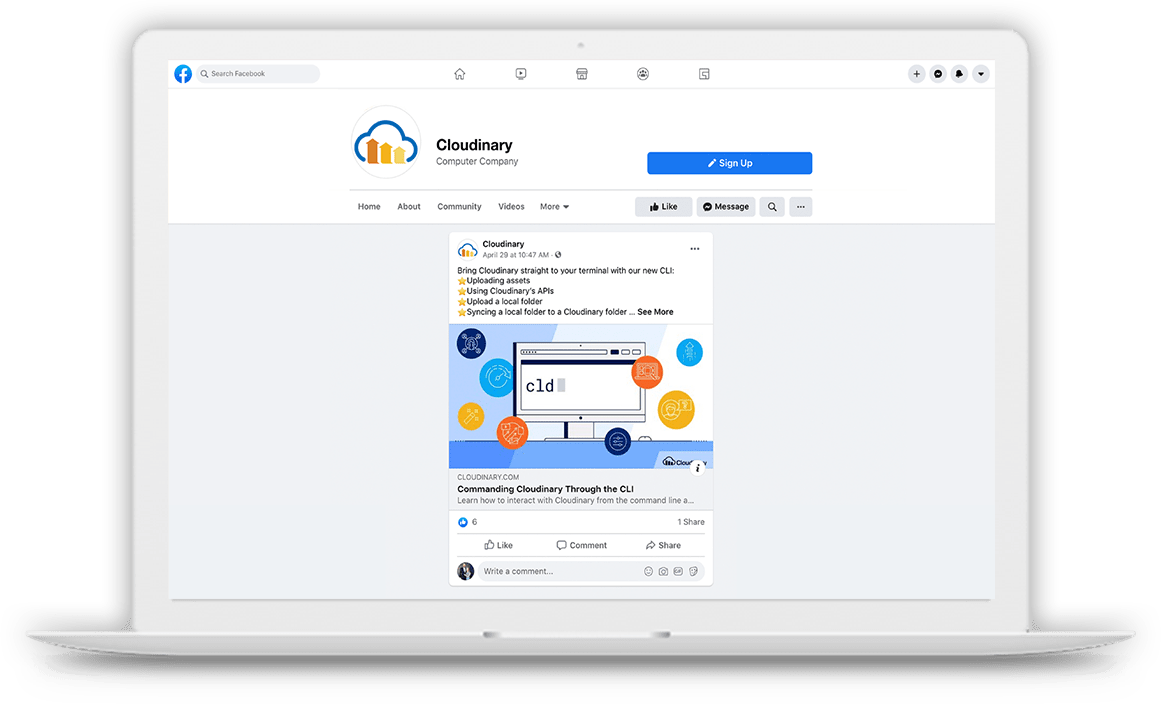Viewport: 1161px width, 704px height.
Task: Attach a photo to the comment
Action: pyautogui.click(x=663, y=571)
